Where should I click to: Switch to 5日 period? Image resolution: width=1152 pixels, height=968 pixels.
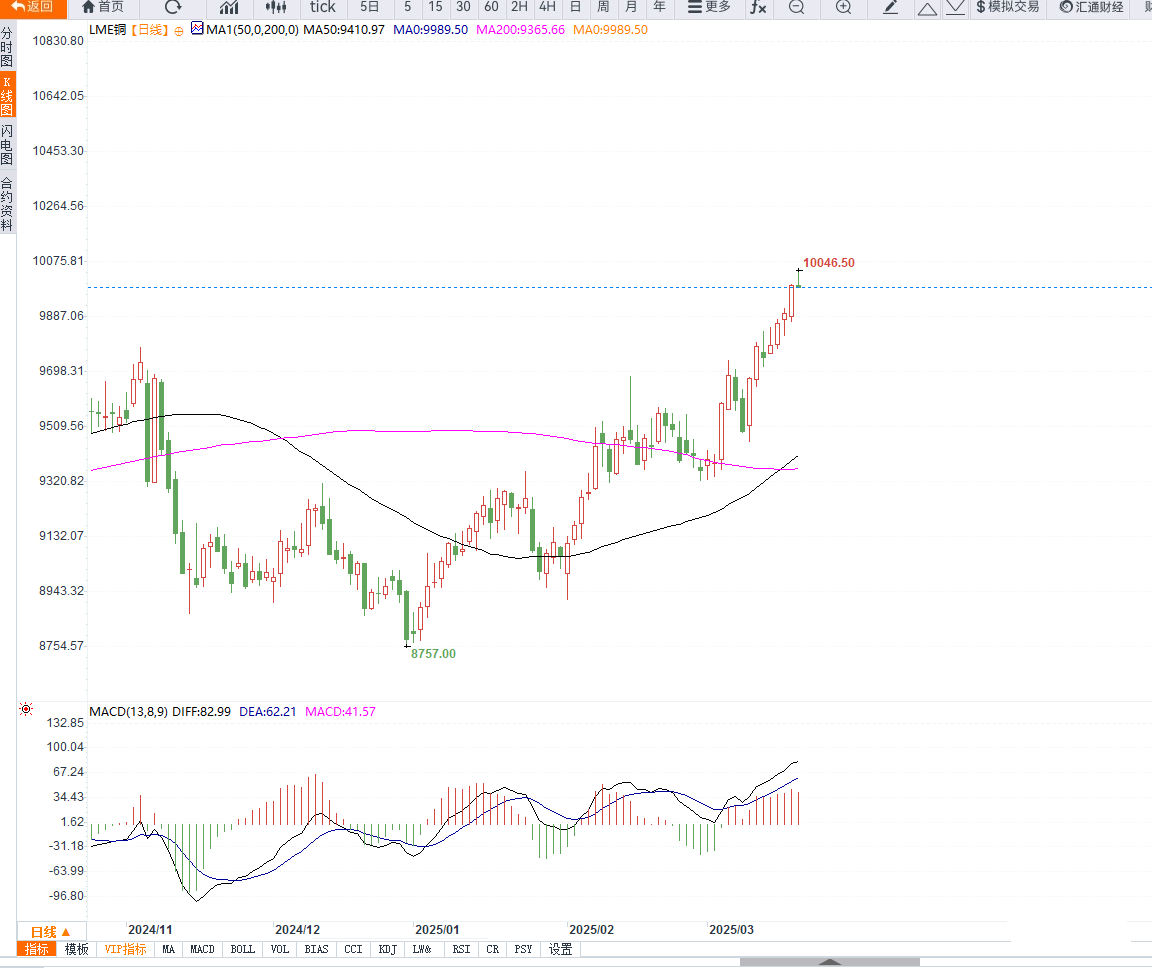click(x=369, y=7)
